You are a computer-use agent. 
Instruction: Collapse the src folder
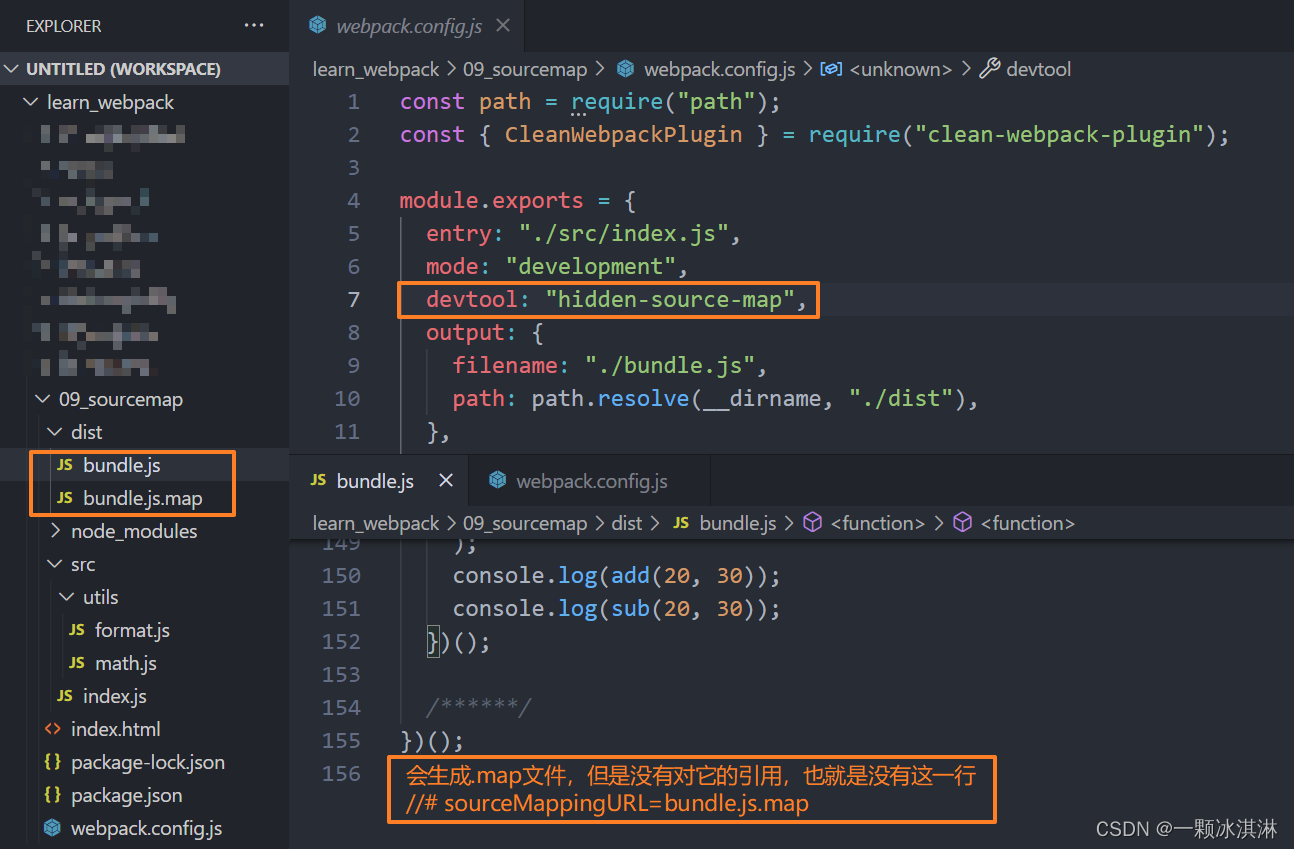54,564
